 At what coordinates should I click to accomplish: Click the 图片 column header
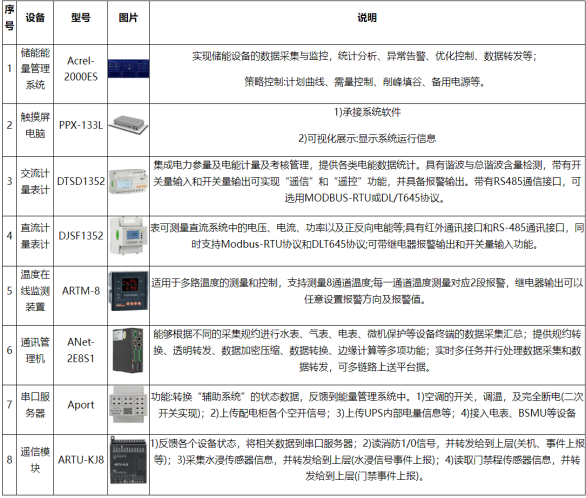click(128, 18)
